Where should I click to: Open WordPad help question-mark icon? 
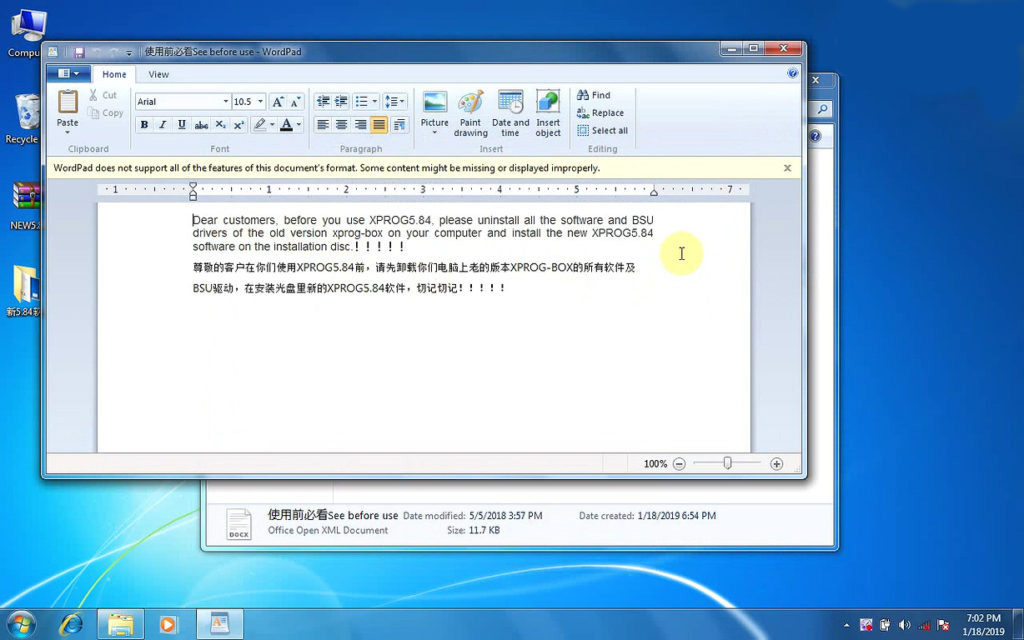pyautogui.click(x=792, y=73)
